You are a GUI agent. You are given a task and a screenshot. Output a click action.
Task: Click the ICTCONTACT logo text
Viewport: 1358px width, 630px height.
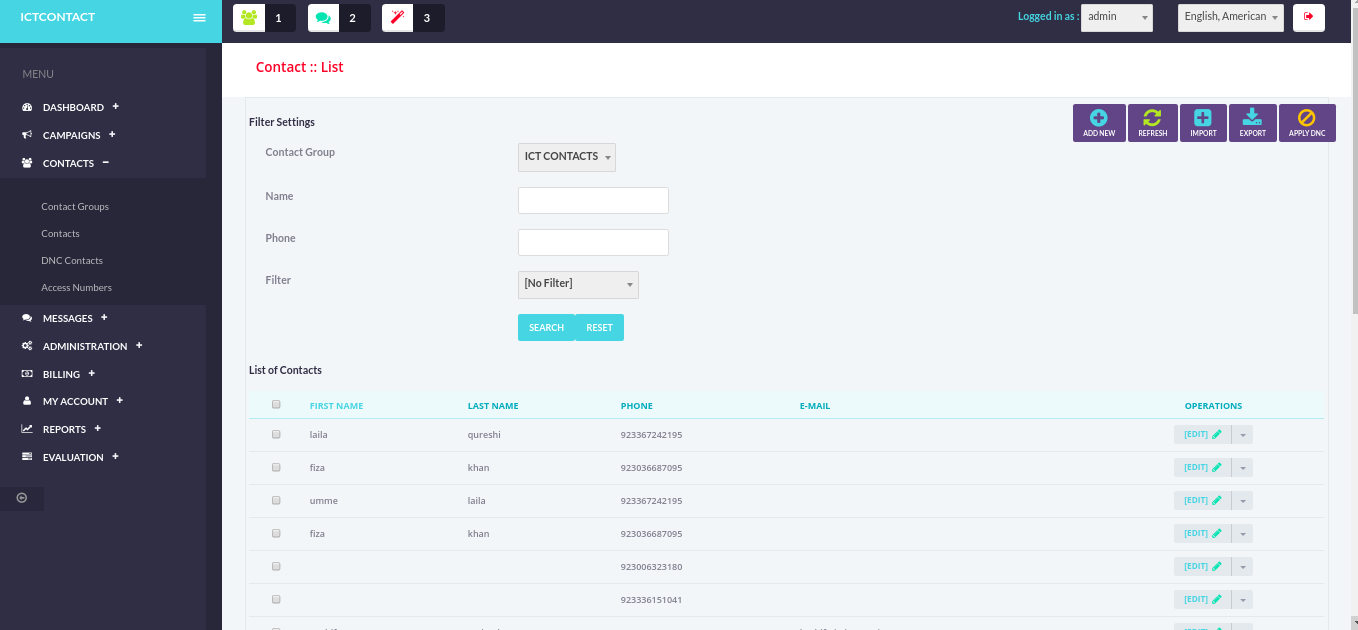tap(58, 17)
